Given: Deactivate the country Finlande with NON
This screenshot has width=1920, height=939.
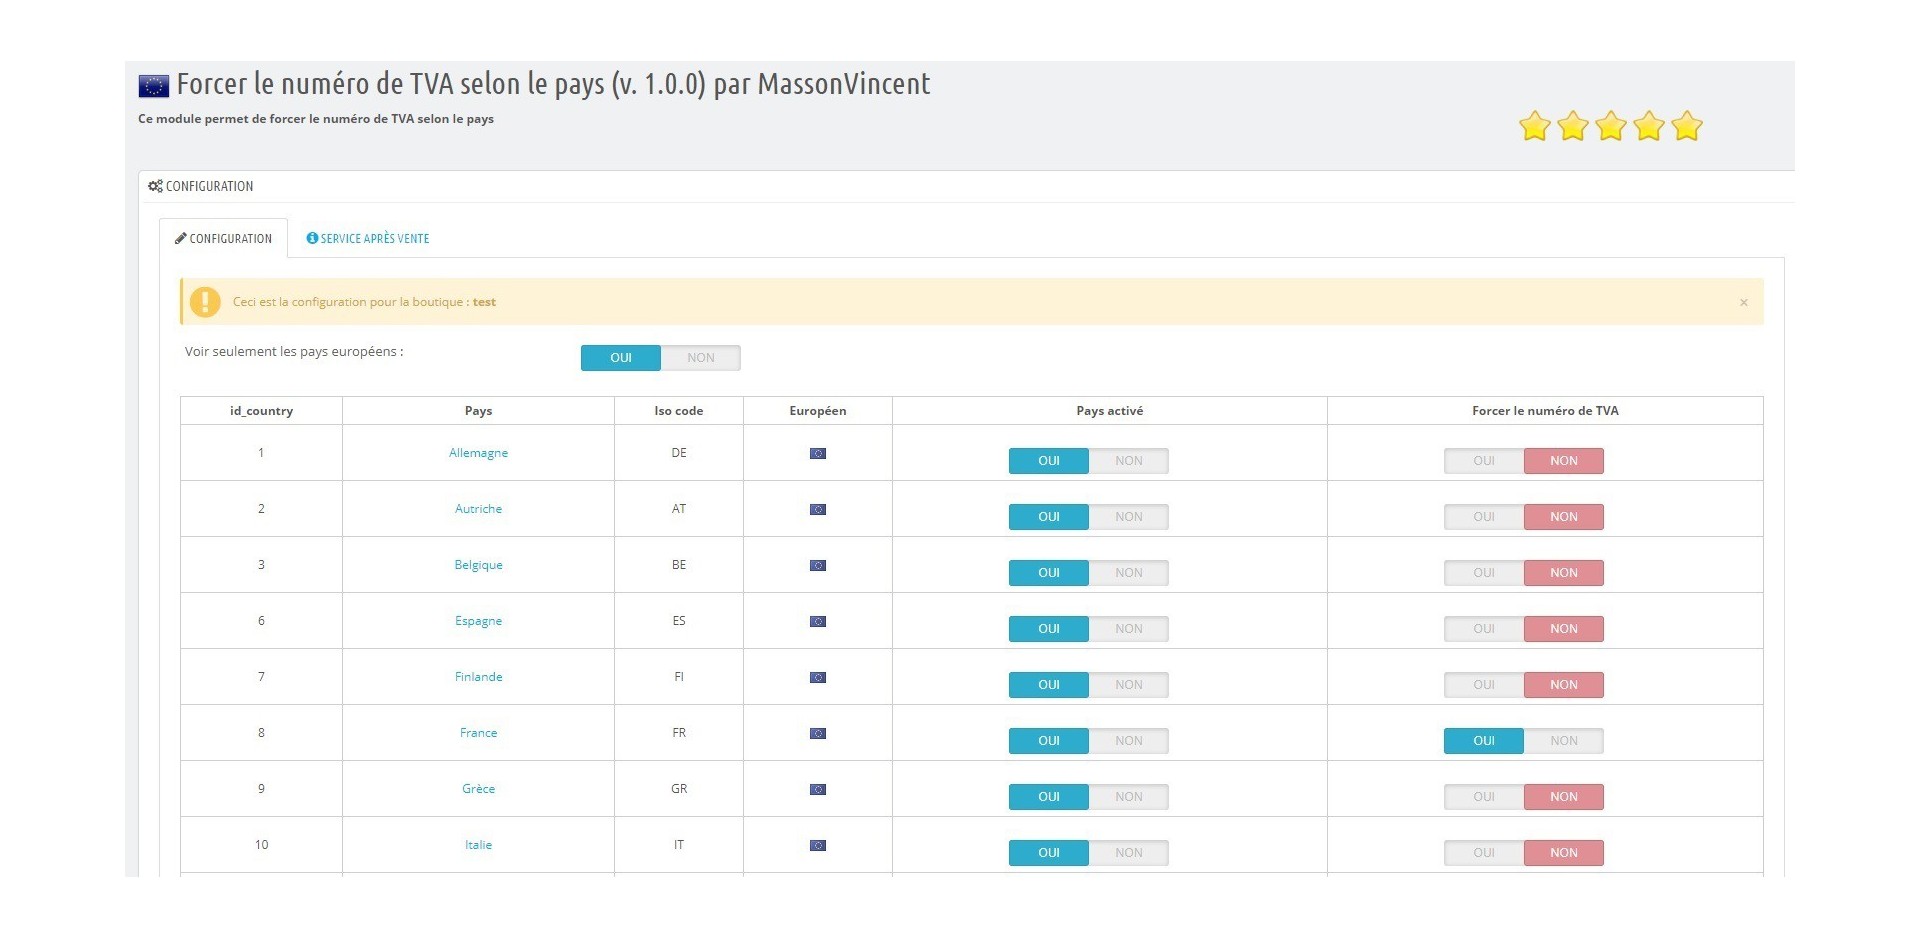Looking at the screenshot, I should pos(1128,685).
